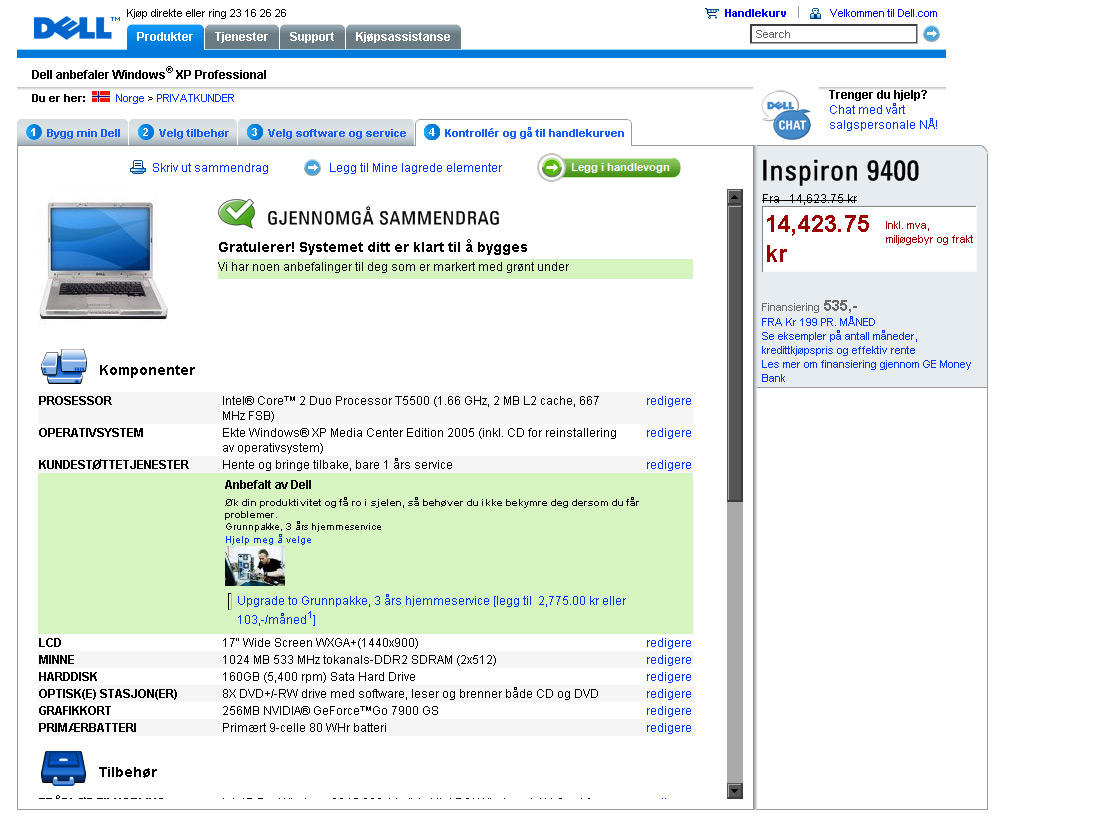Click redigere for OPERATIVSYSTEM row
The image size is (1093, 820).
click(x=668, y=433)
